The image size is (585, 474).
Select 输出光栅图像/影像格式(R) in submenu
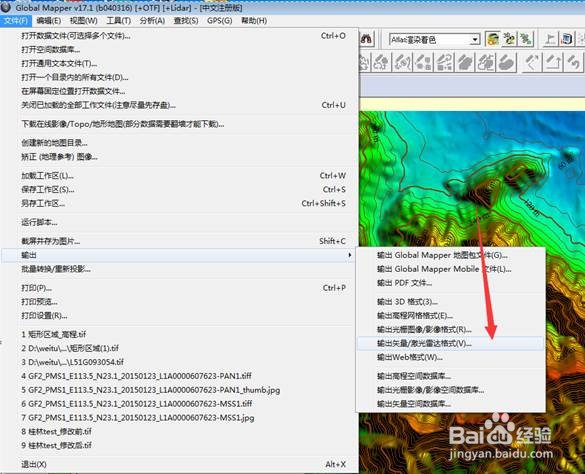point(451,330)
